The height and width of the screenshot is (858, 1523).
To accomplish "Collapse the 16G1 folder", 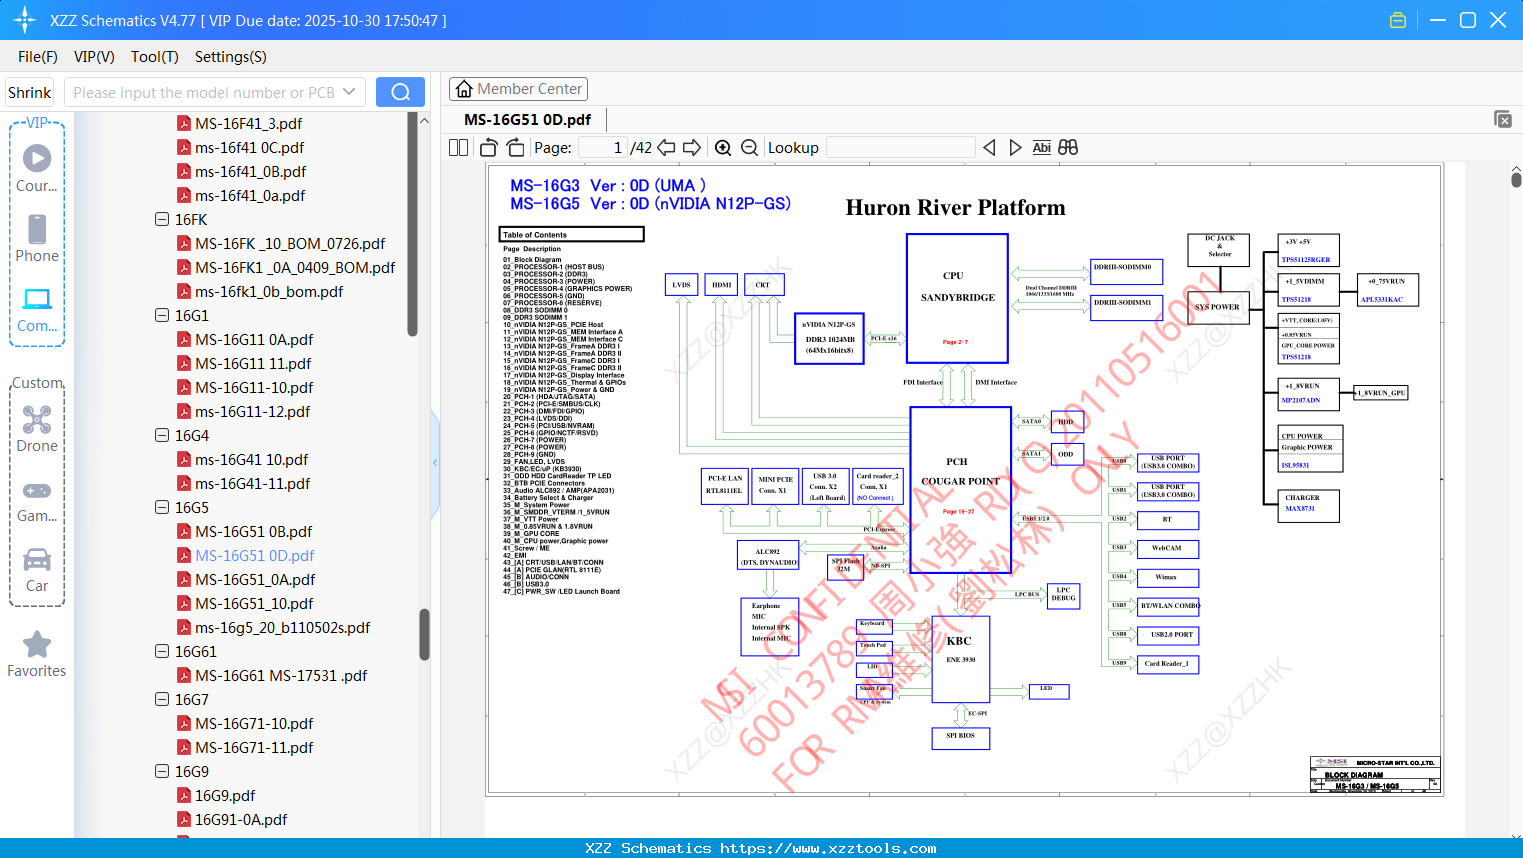I will [162, 315].
